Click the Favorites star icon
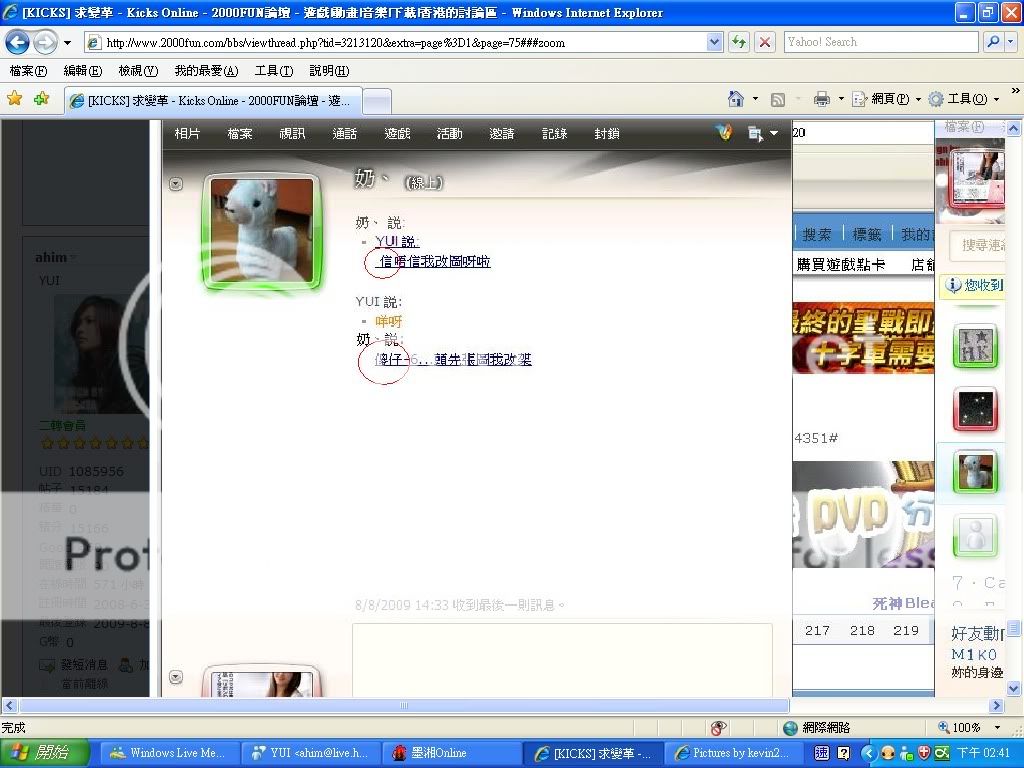 point(15,99)
